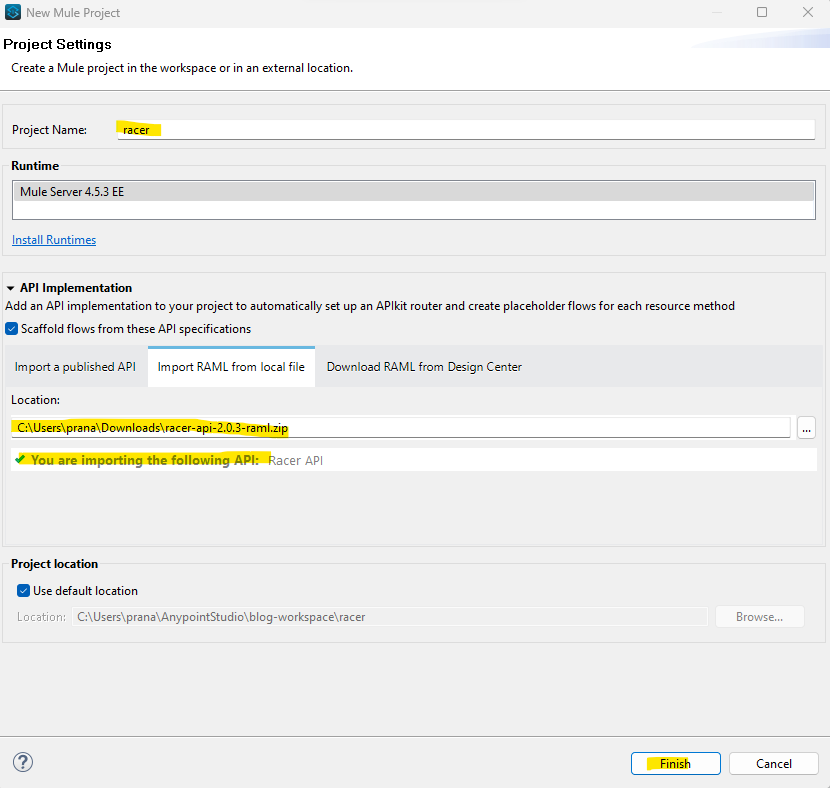Click the disabled Browse button
This screenshot has height=788, width=830.
(x=759, y=617)
